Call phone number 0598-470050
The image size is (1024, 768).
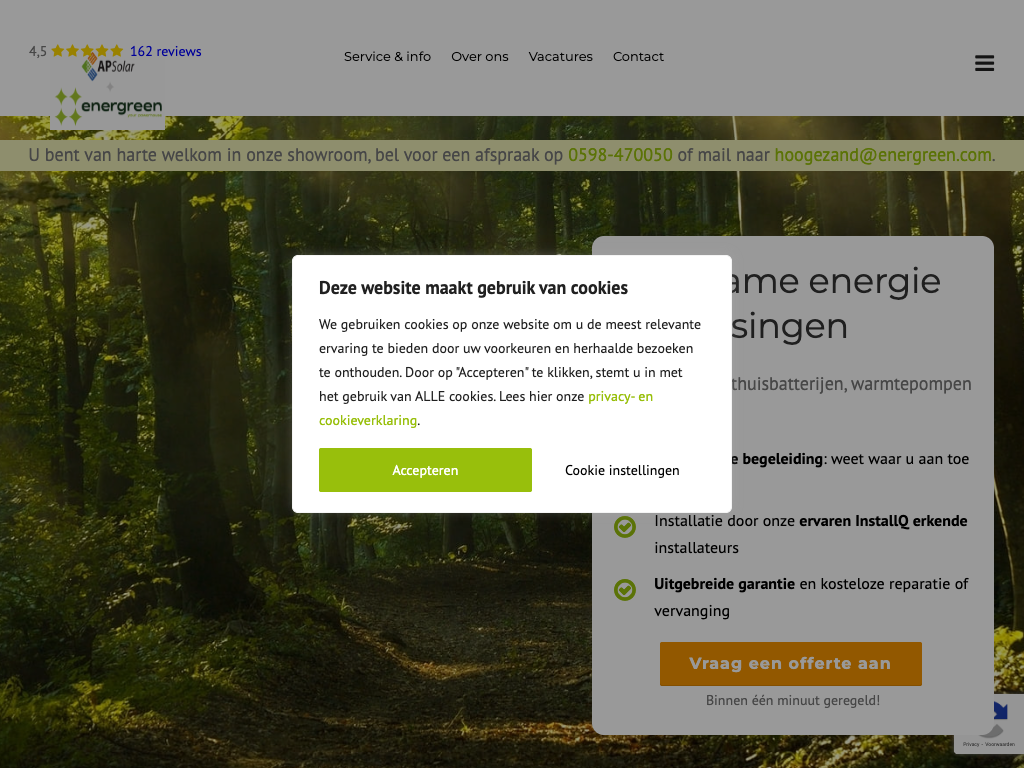tap(620, 155)
